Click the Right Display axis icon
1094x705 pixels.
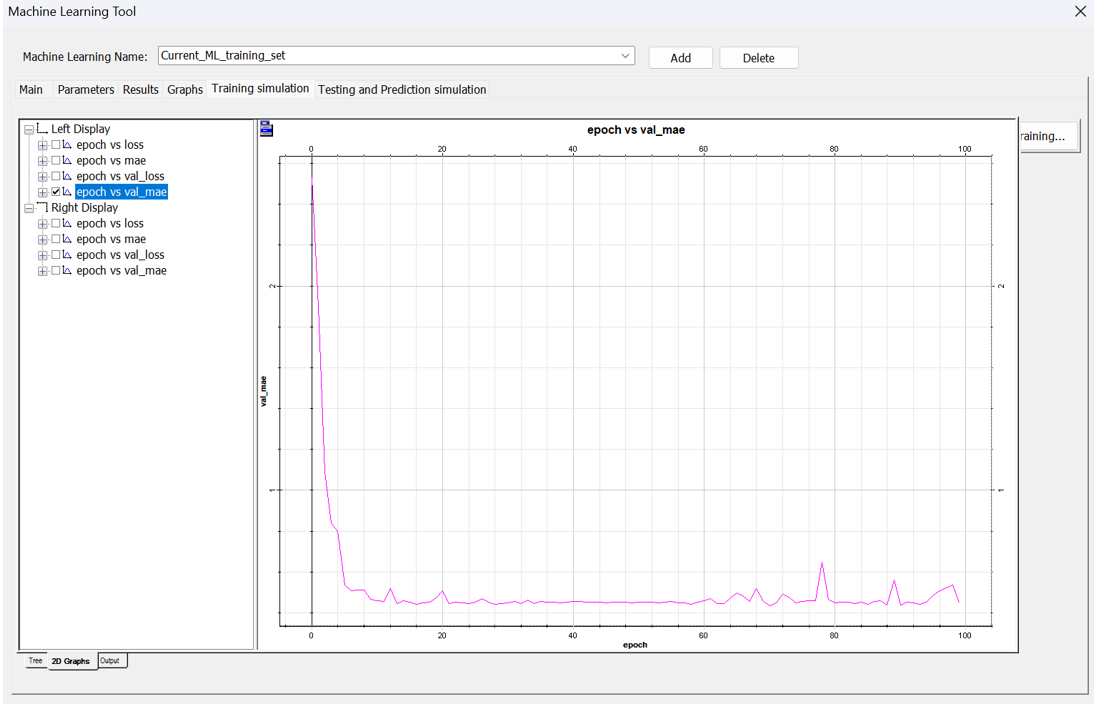pyautogui.click(x=42, y=208)
